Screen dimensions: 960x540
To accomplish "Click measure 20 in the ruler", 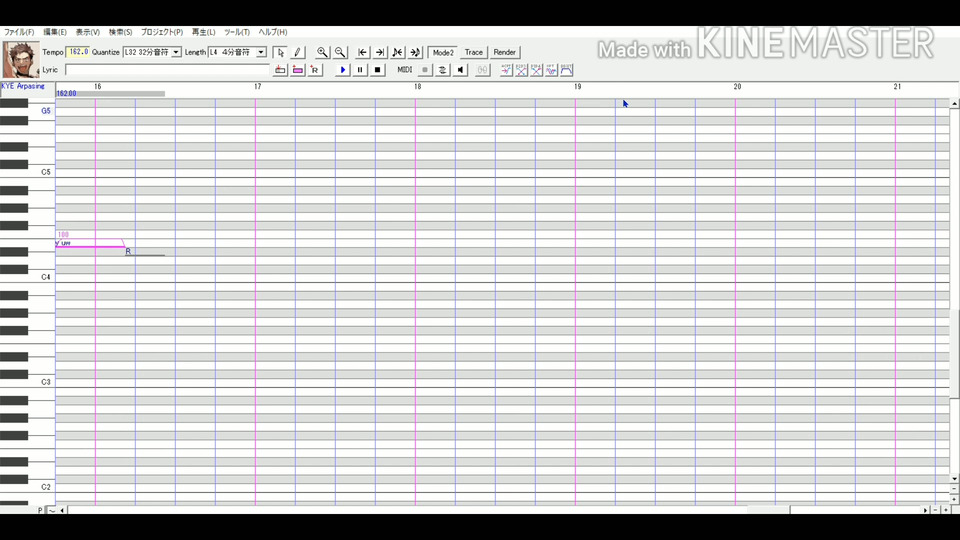I will pyautogui.click(x=737, y=86).
